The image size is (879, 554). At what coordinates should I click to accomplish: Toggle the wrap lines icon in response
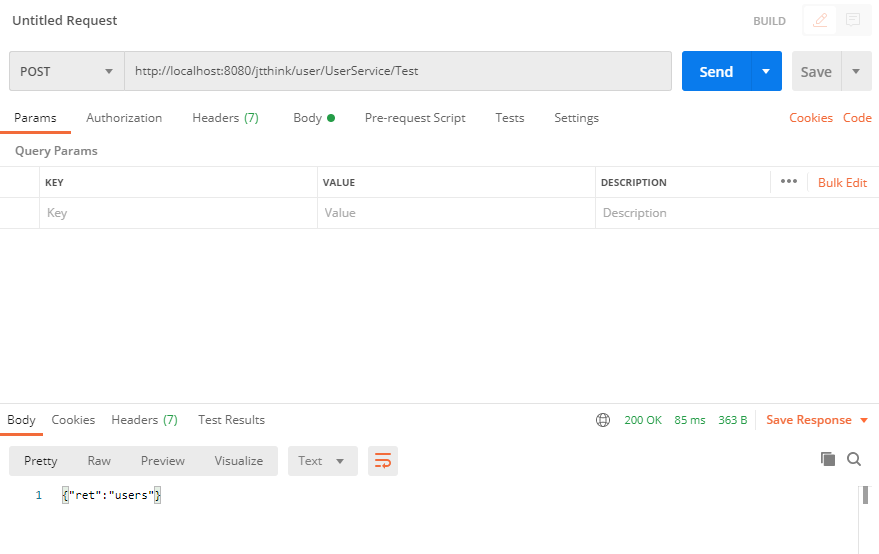pyautogui.click(x=383, y=461)
